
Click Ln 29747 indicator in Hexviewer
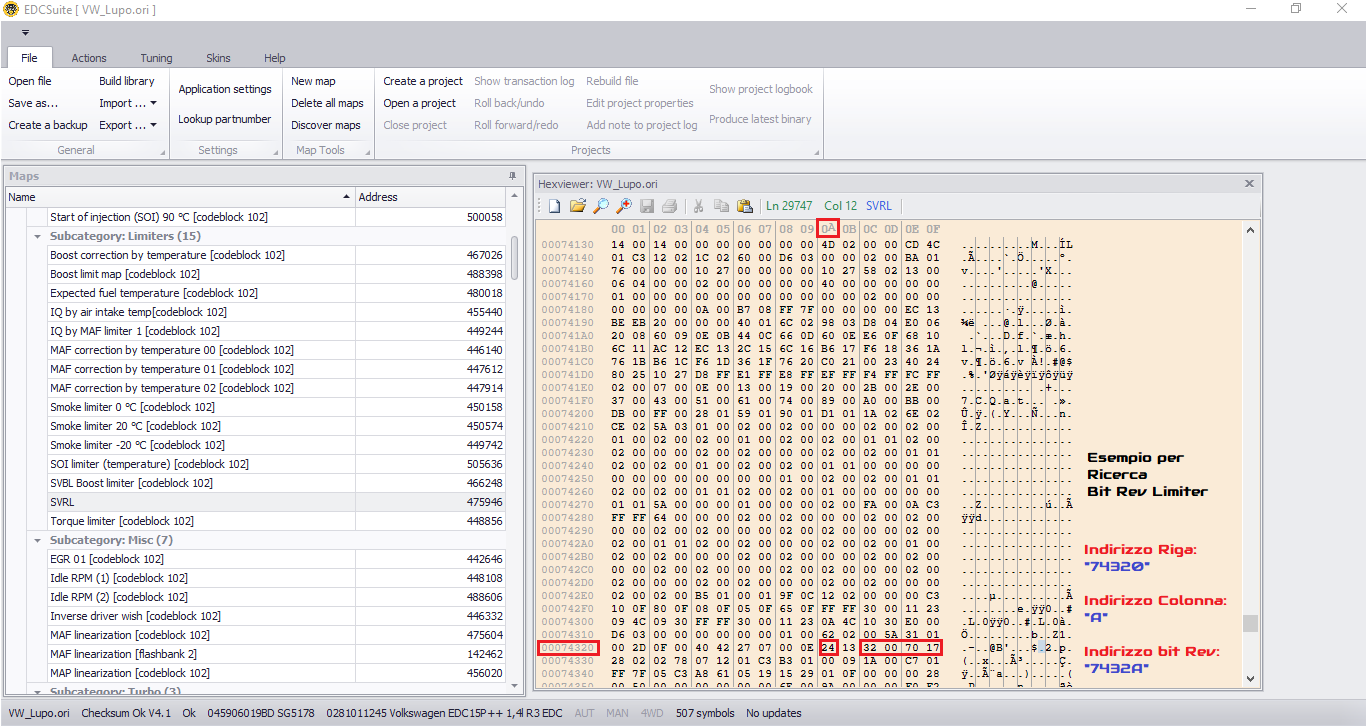(x=789, y=206)
